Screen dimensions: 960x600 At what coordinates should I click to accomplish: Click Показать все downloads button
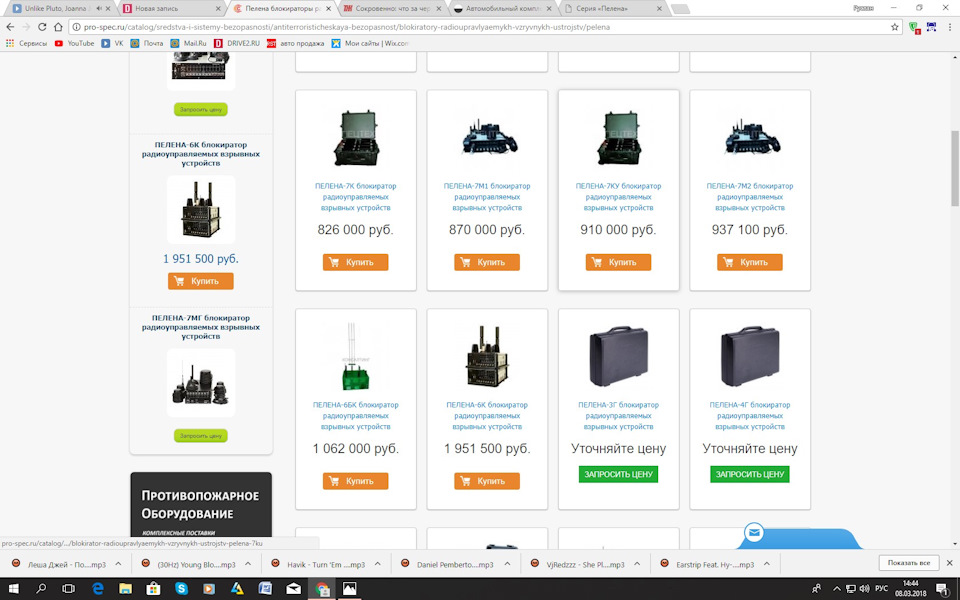point(909,563)
